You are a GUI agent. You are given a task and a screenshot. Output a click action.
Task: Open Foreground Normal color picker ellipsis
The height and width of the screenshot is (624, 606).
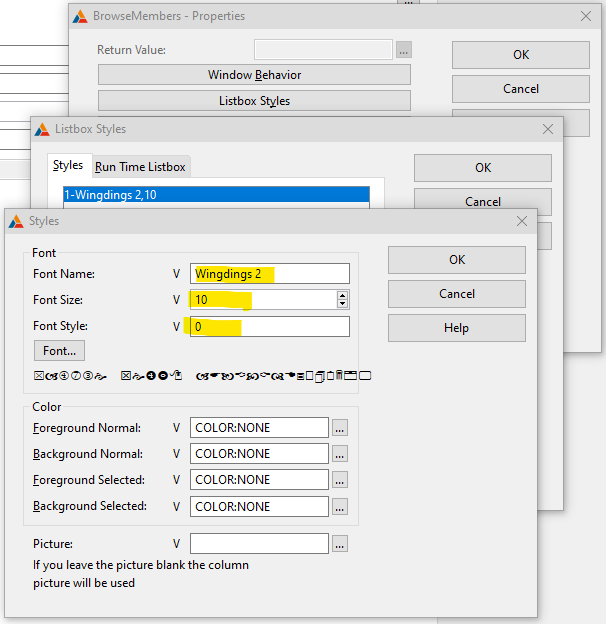[340, 428]
